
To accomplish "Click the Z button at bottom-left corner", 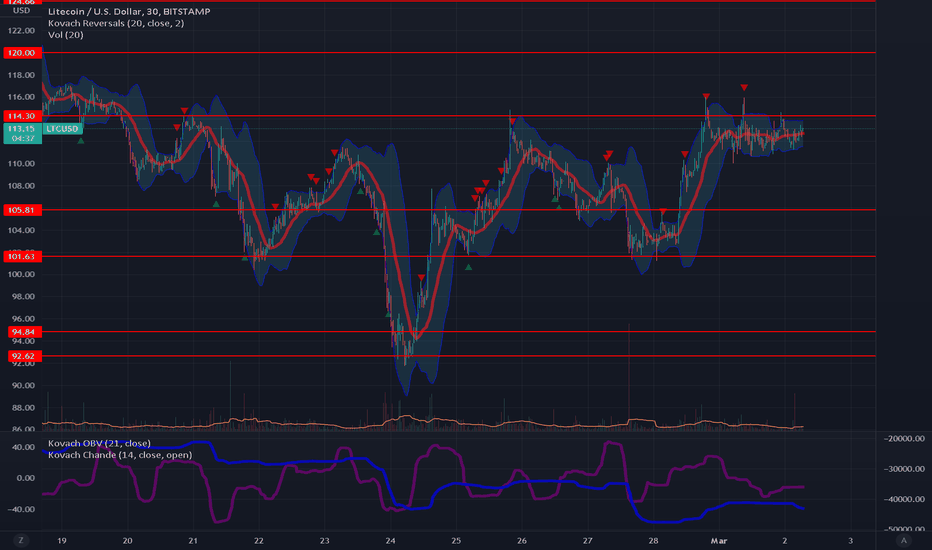I will 21,540.
